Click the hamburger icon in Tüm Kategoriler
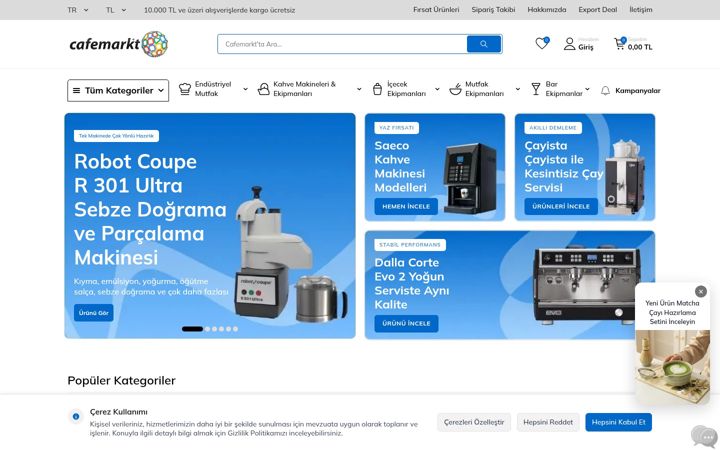The image size is (720, 450). click(x=77, y=90)
